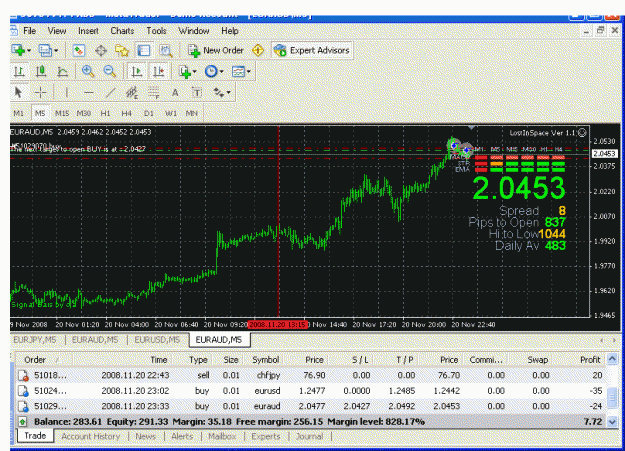Select the crosshair tool
The image size is (625, 451).
pos(40,93)
